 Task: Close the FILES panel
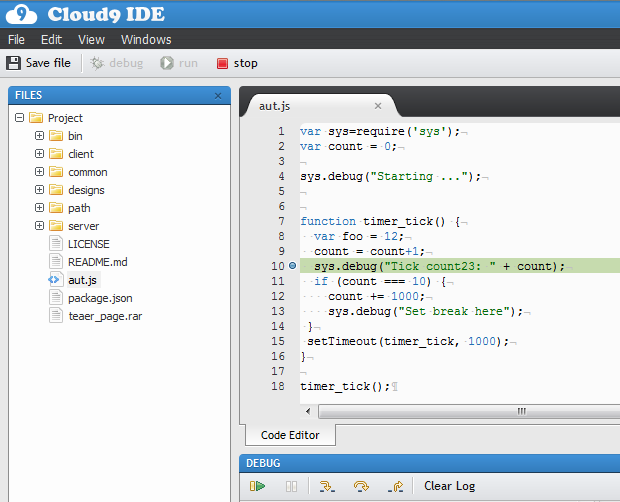click(218, 95)
